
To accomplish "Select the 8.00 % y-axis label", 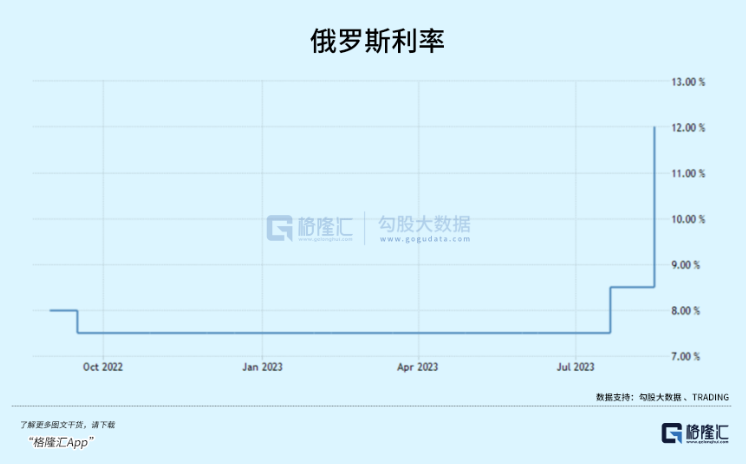I will (x=688, y=311).
